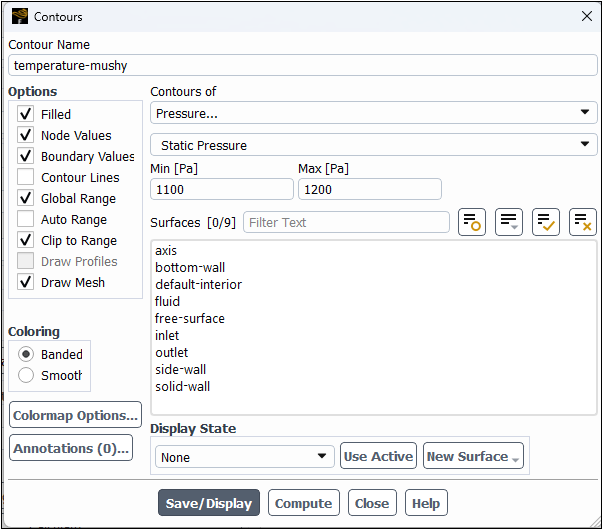Open the surface list filter options icon

[x=509, y=223]
